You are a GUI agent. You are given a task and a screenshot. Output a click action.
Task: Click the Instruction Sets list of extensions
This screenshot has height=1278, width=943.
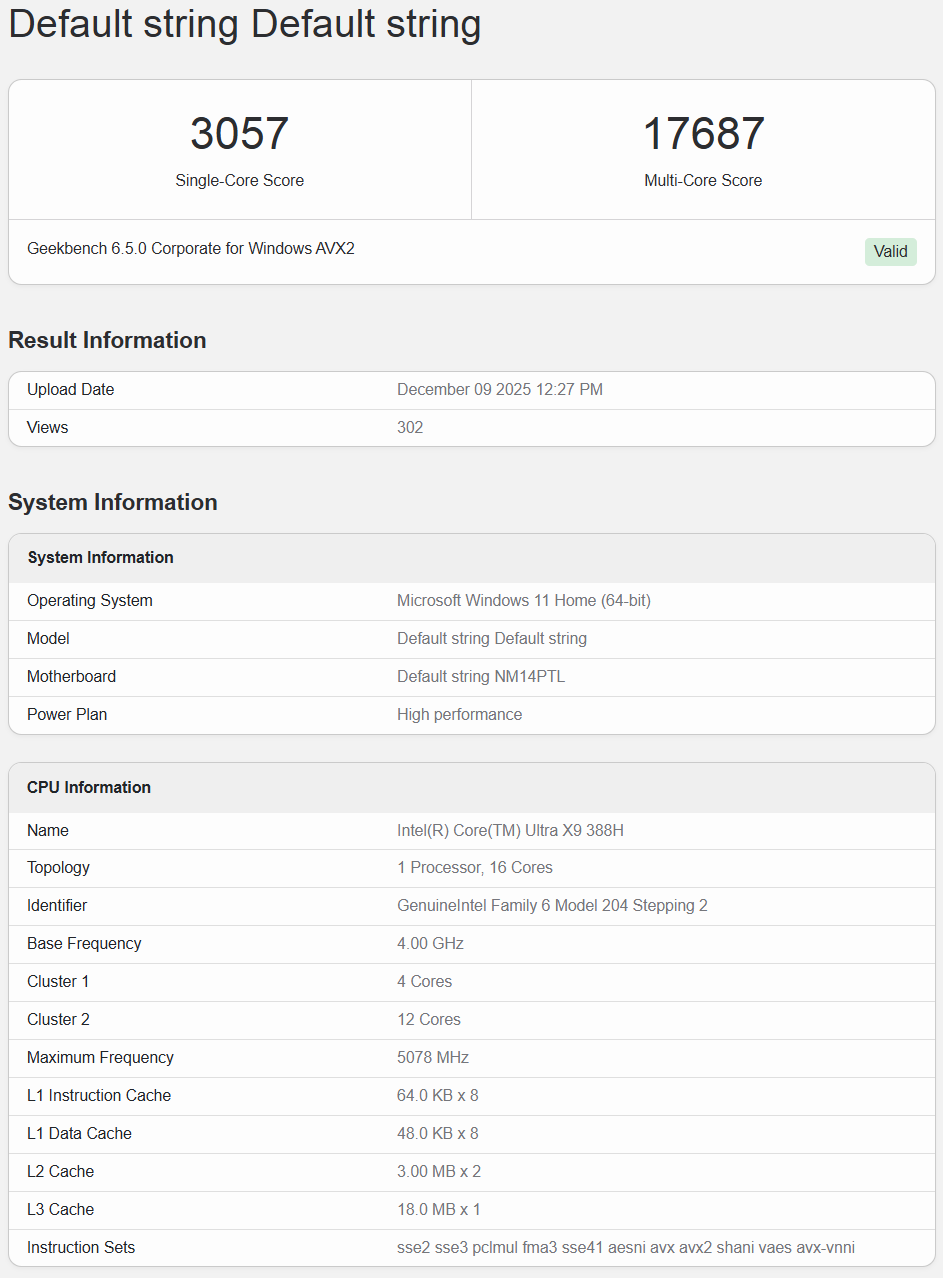[625, 1248]
